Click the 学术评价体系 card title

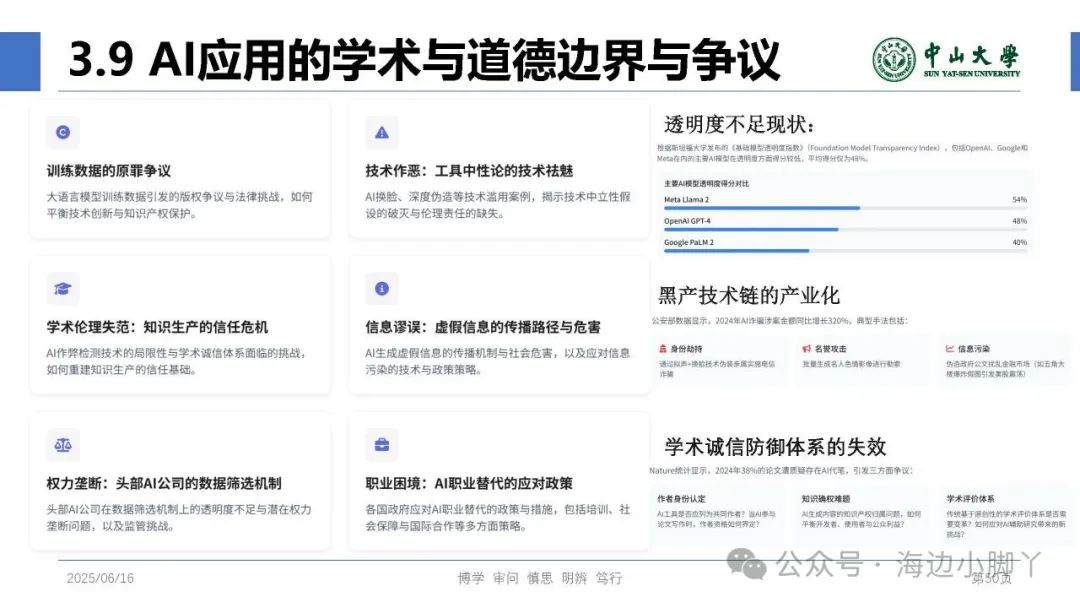pyautogui.click(x=970, y=499)
